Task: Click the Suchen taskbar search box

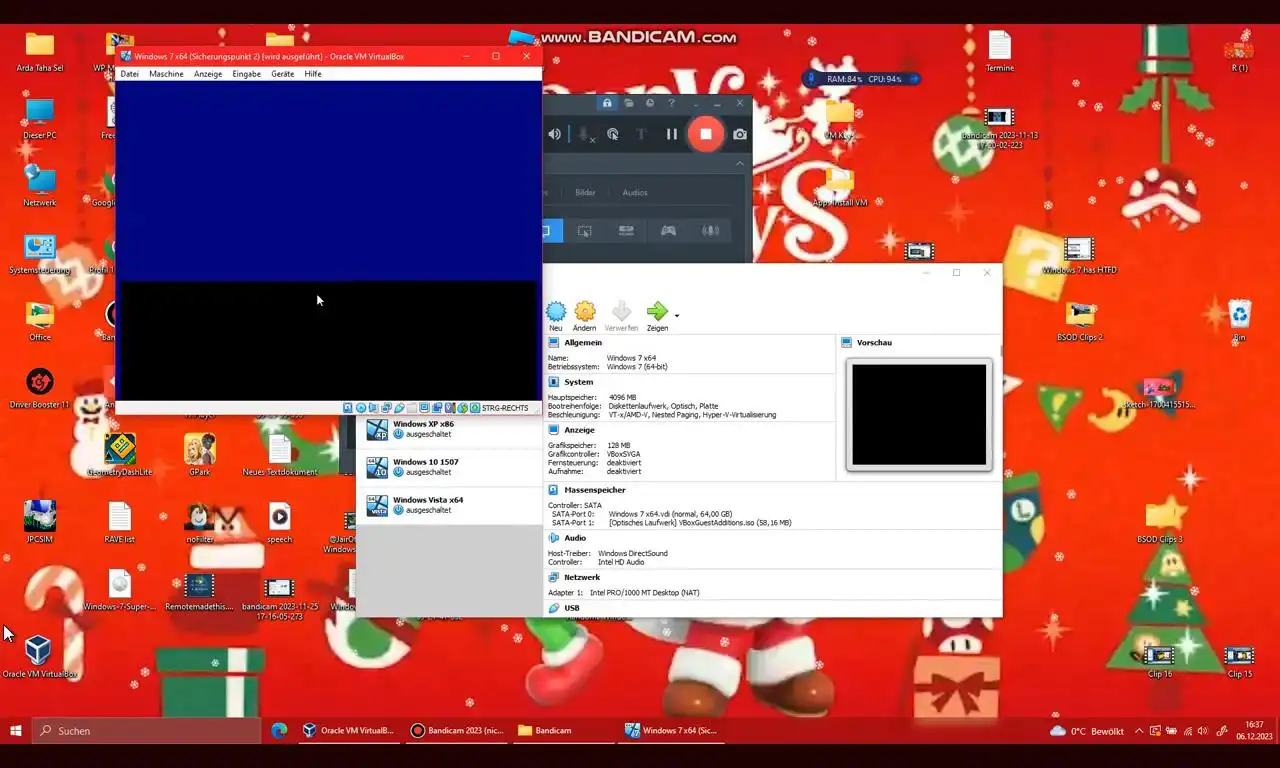Action: click(x=146, y=731)
